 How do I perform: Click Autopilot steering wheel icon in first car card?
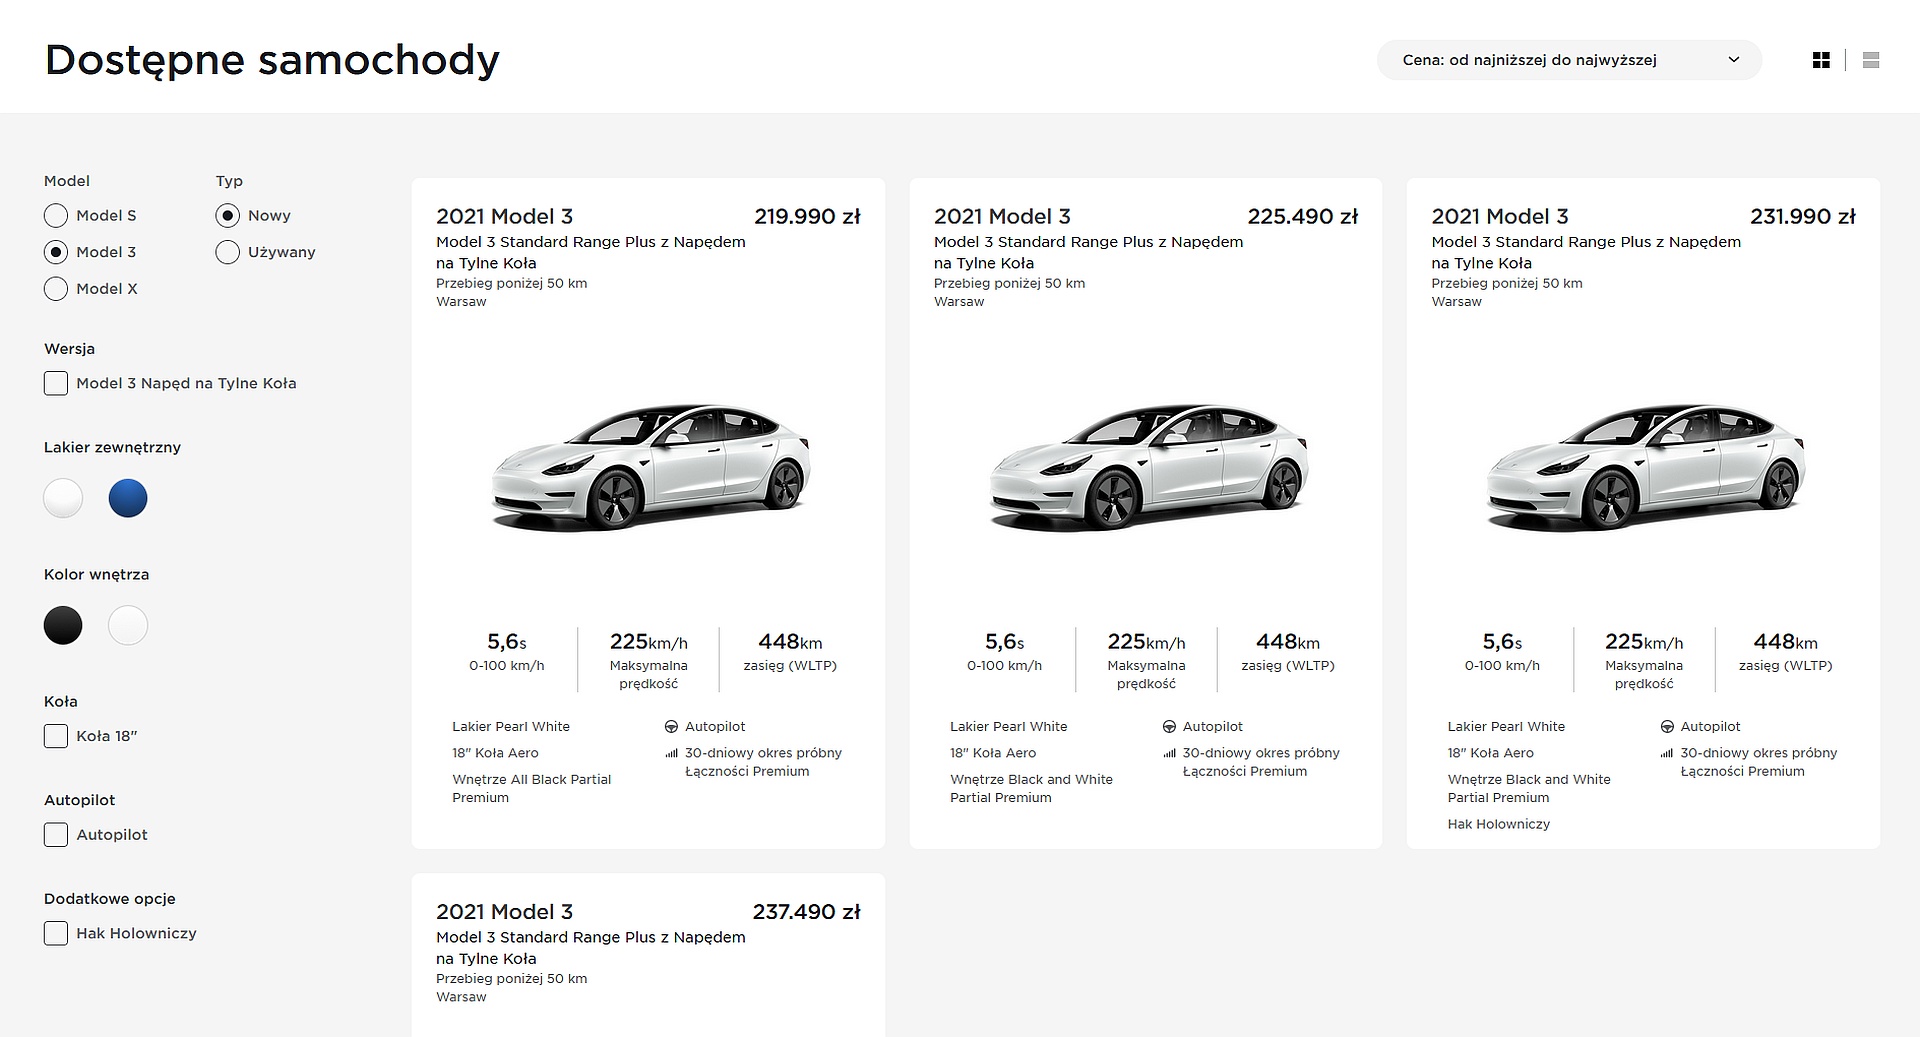coord(671,727)
